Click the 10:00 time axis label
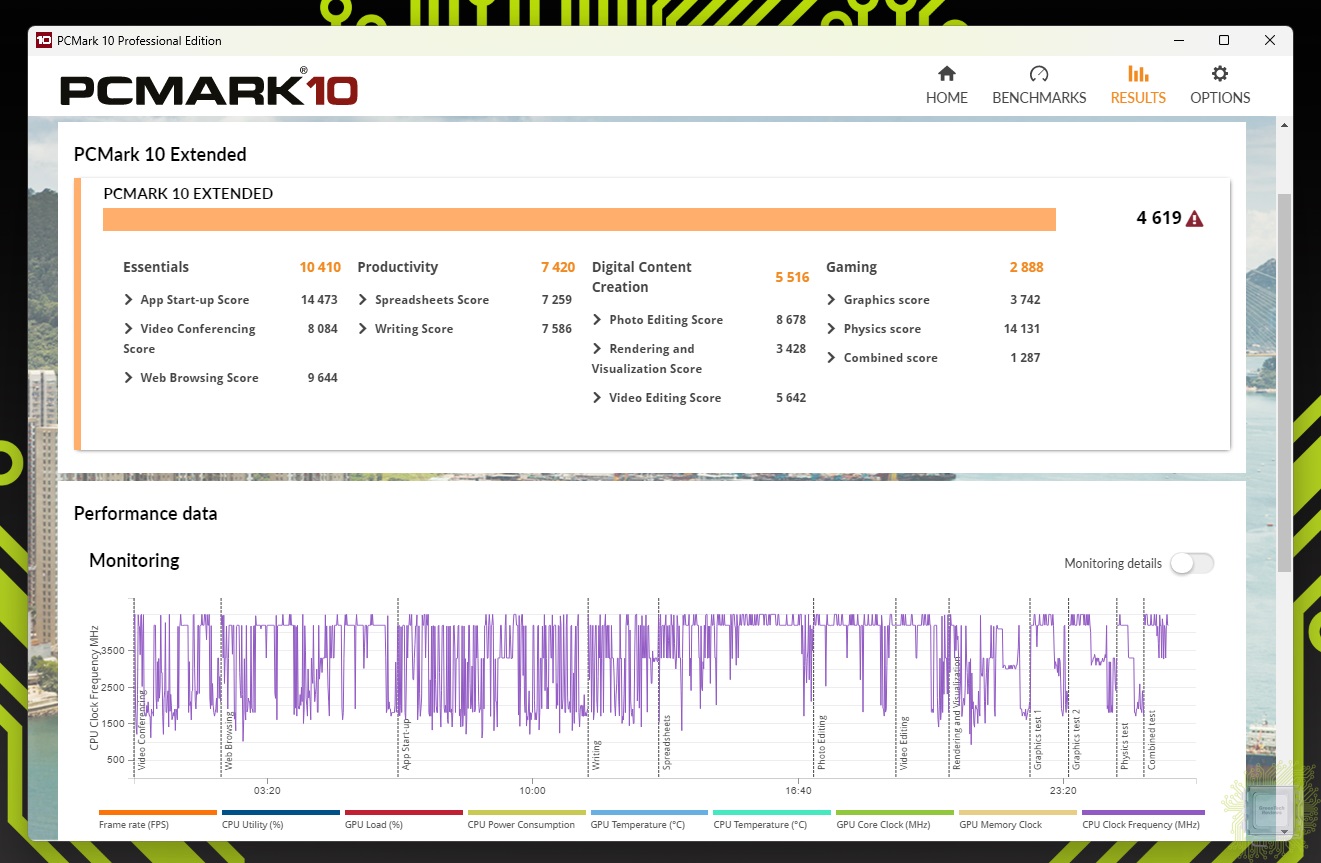This screenshot has width=1321, height=863. [x=532, y=791]
